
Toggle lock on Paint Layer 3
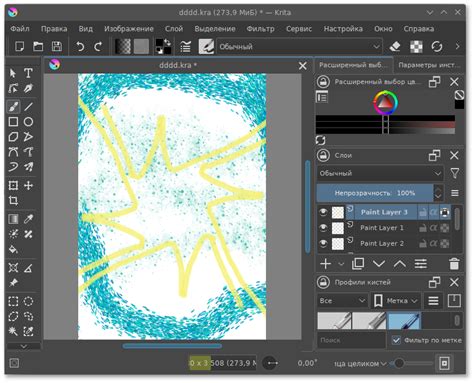click(x=423, y=212)
